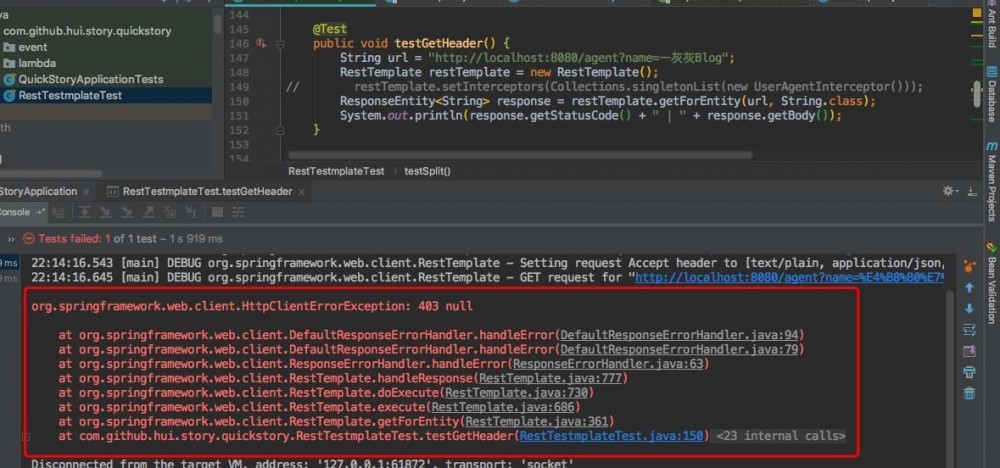Open QuickStoryApplicationTests in the project tree
This screenshot has height=468, width=1000.
click(84, 79)
